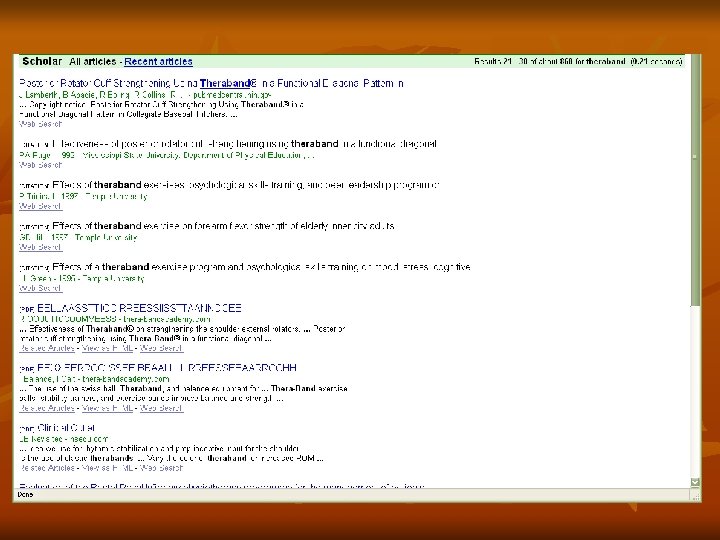Click View as HTML under Clinical Outlet result
Viewport: 720px width, 540px height.
tap(107, 468)
